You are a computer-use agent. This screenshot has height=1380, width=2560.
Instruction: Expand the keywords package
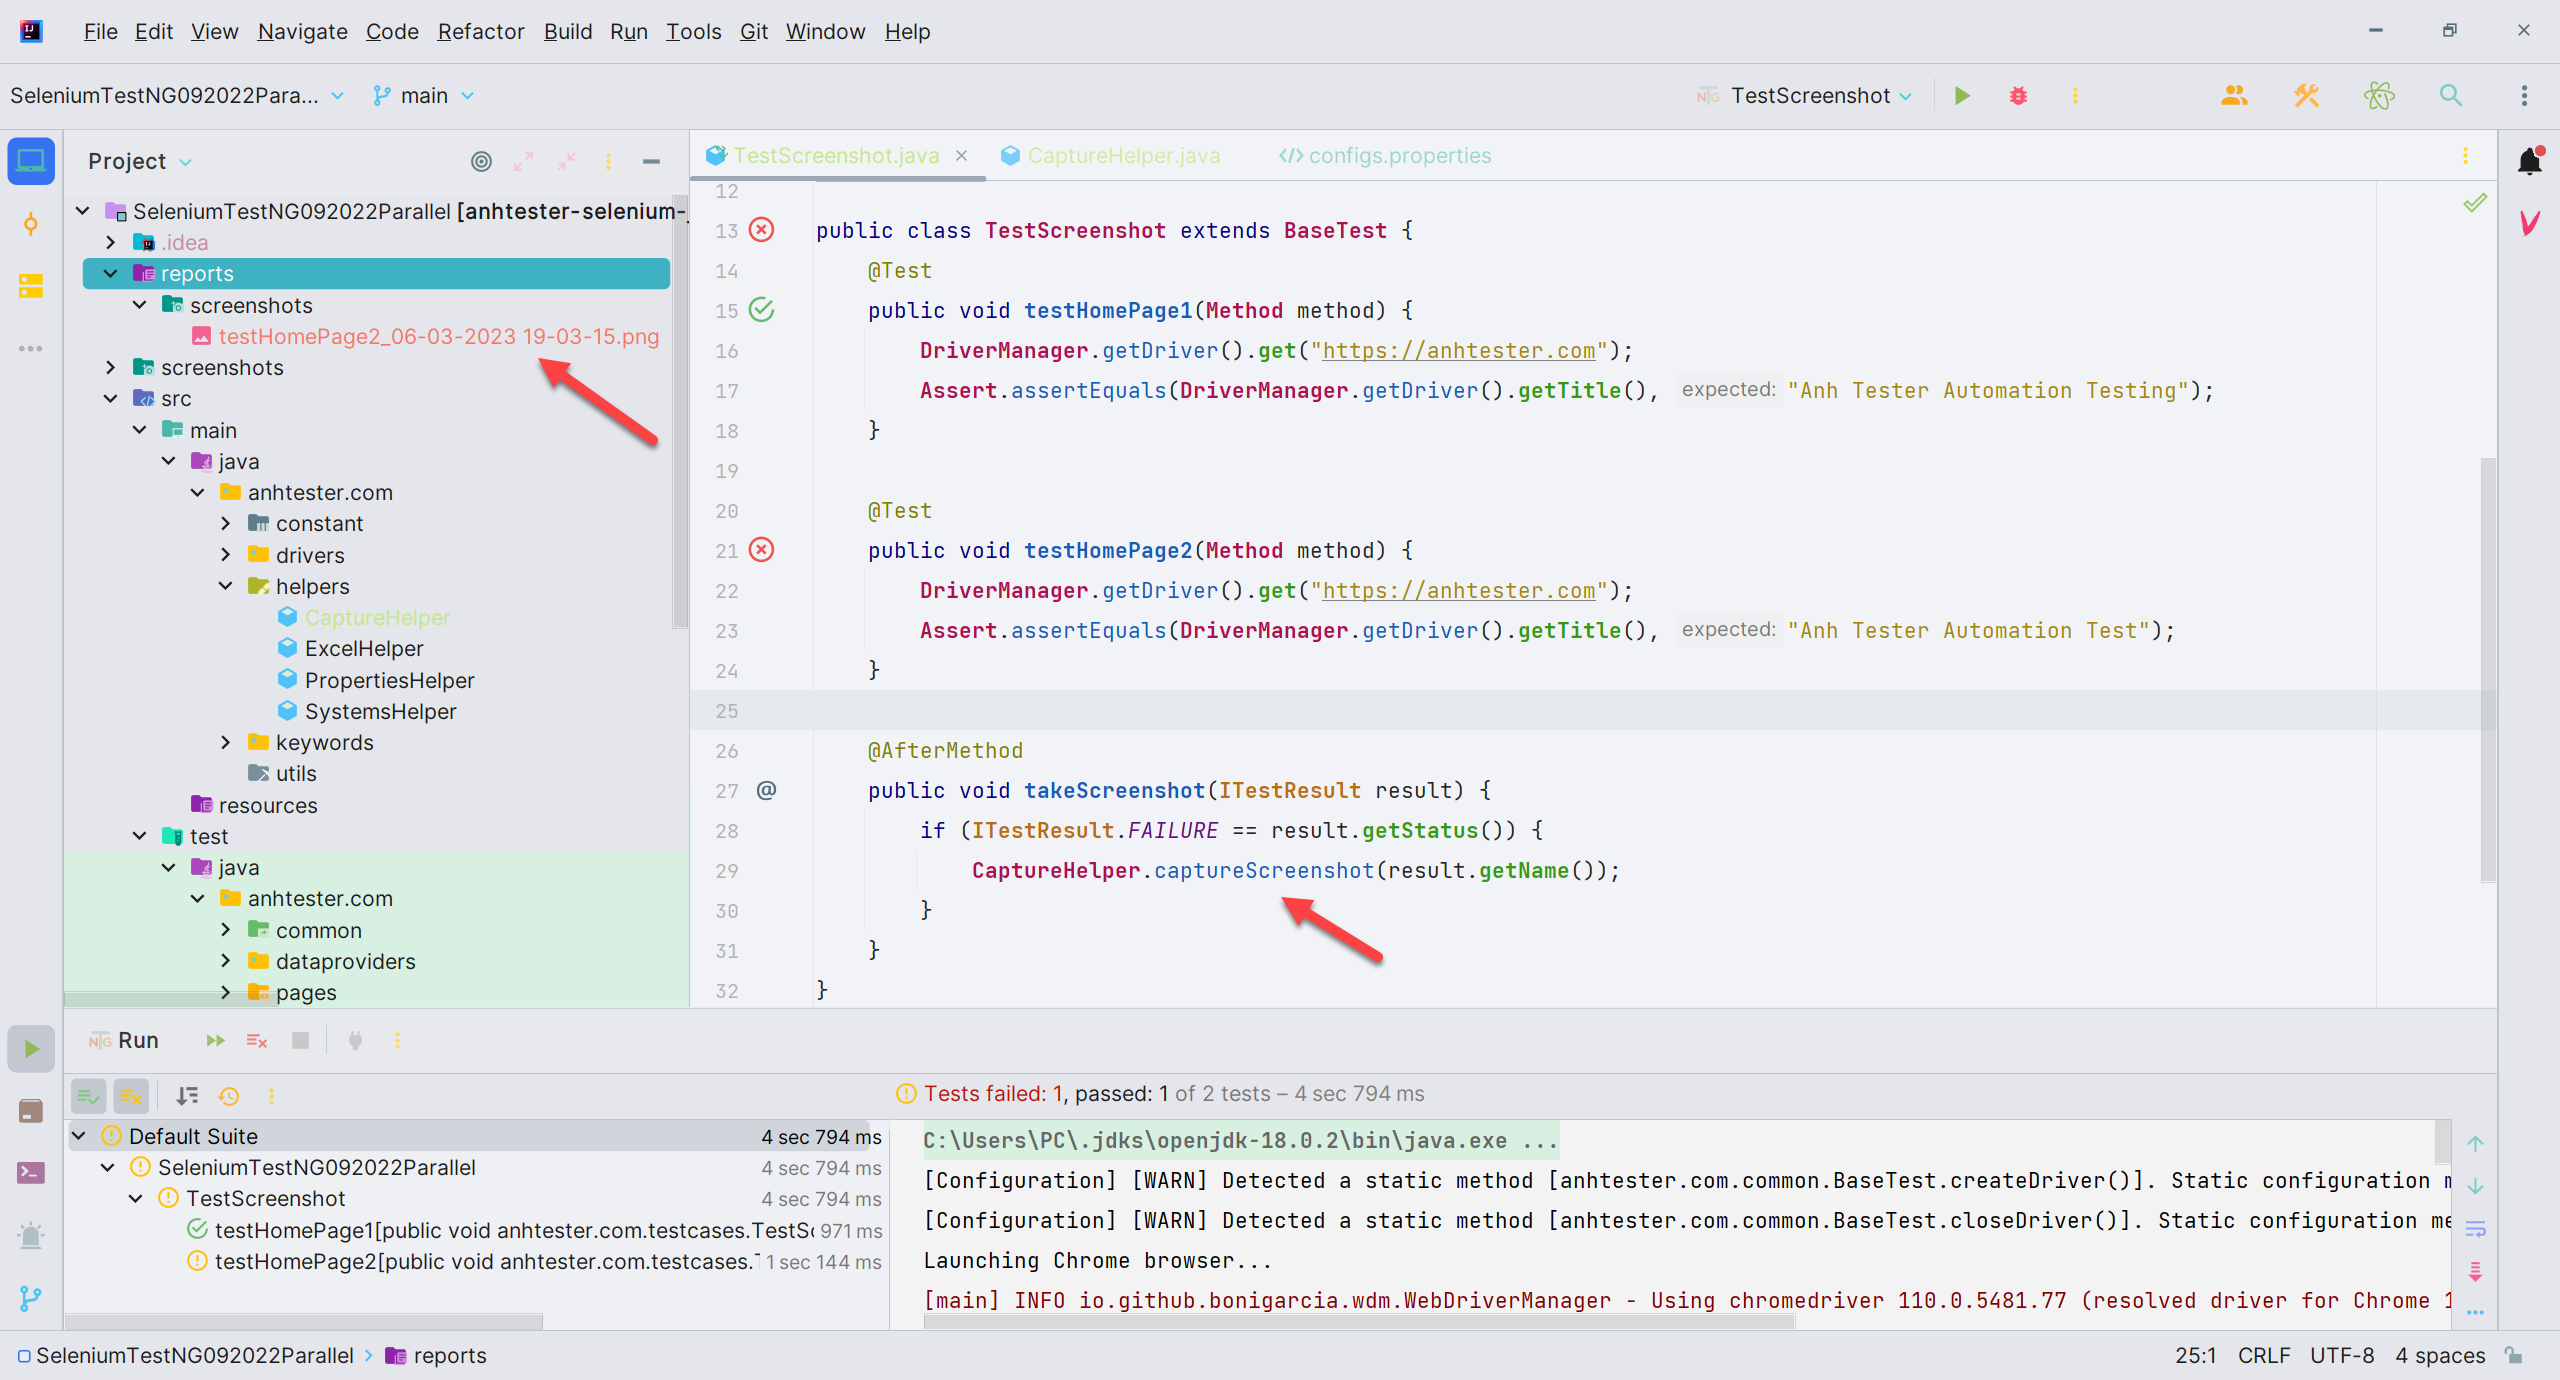(226, 742)
